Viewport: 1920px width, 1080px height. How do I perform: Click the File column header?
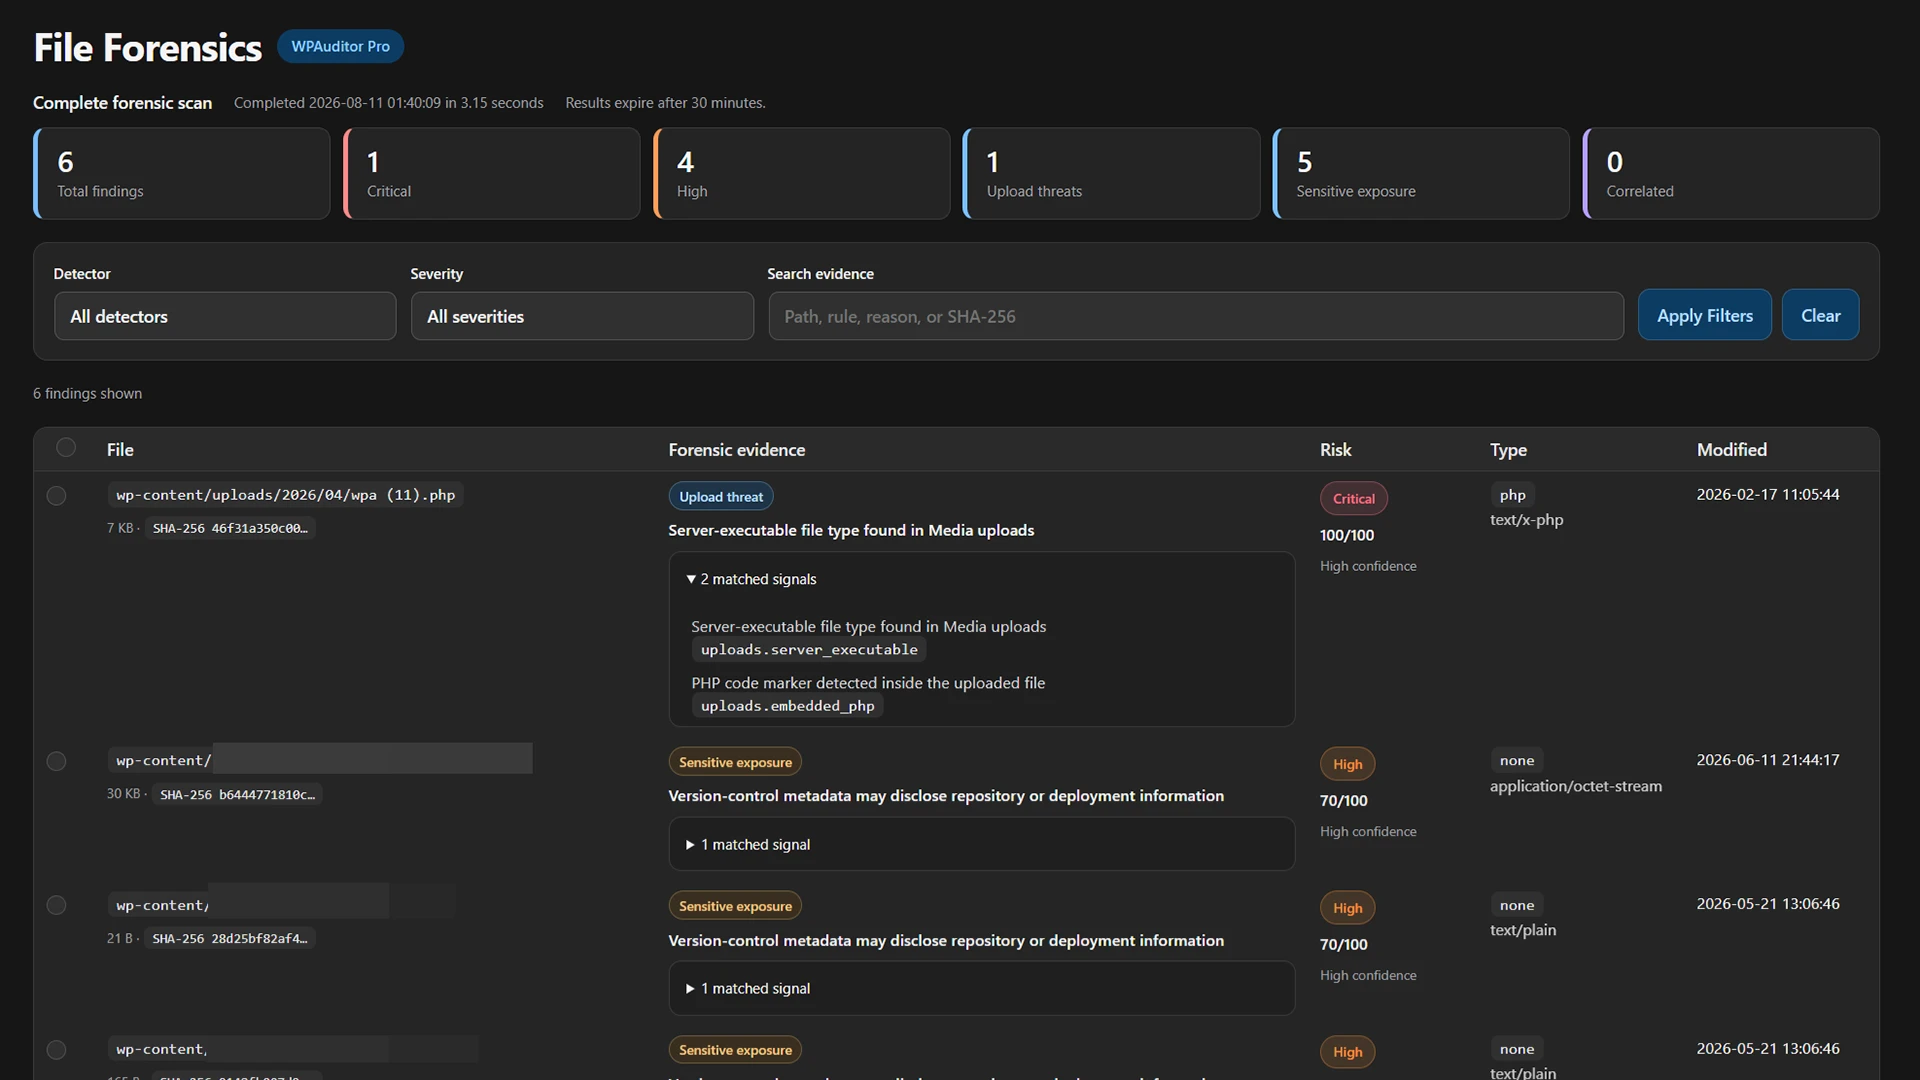pyautogui.click(x=120, y=450)
